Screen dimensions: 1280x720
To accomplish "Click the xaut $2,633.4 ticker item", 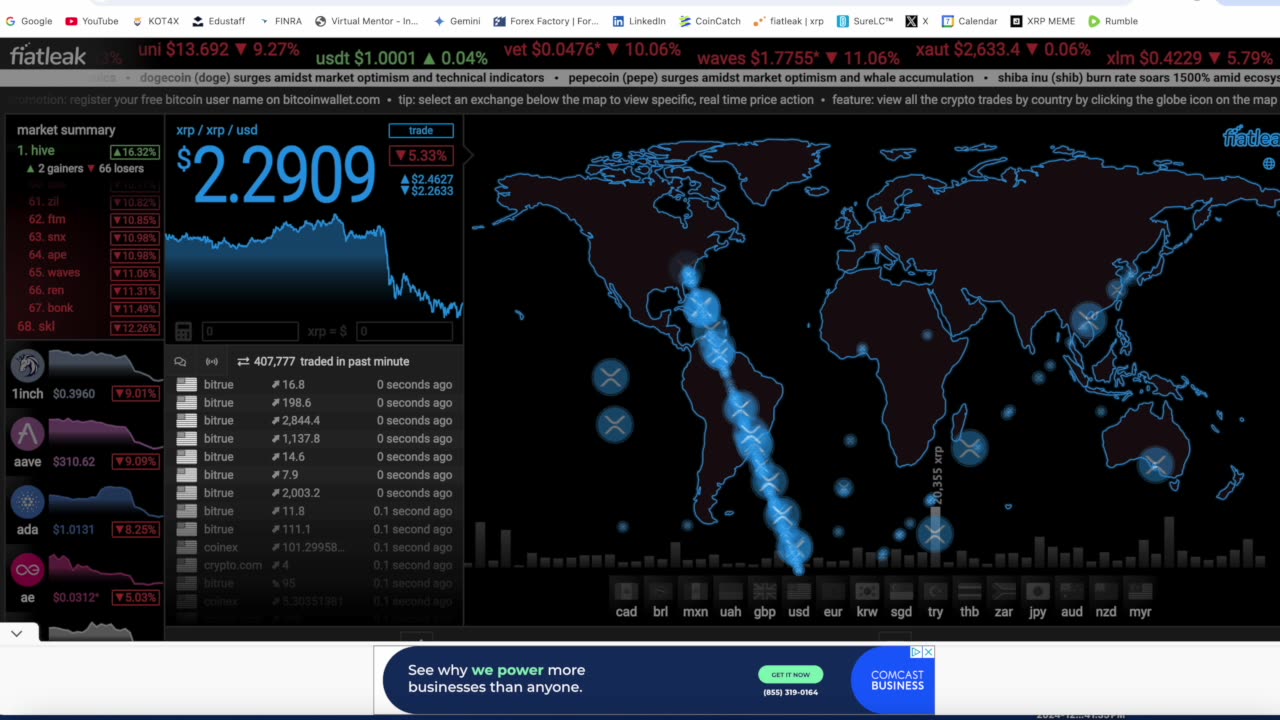I will 1004,50.
